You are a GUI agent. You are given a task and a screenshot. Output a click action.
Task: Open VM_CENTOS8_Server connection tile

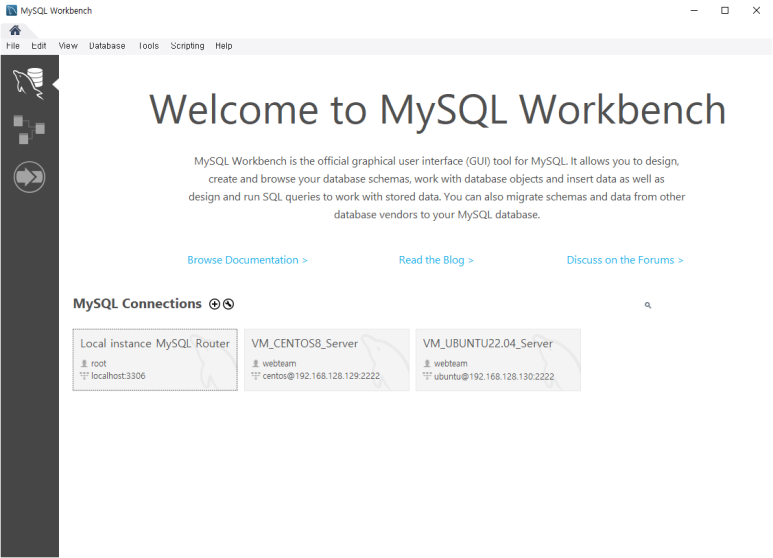click(326, 360)
